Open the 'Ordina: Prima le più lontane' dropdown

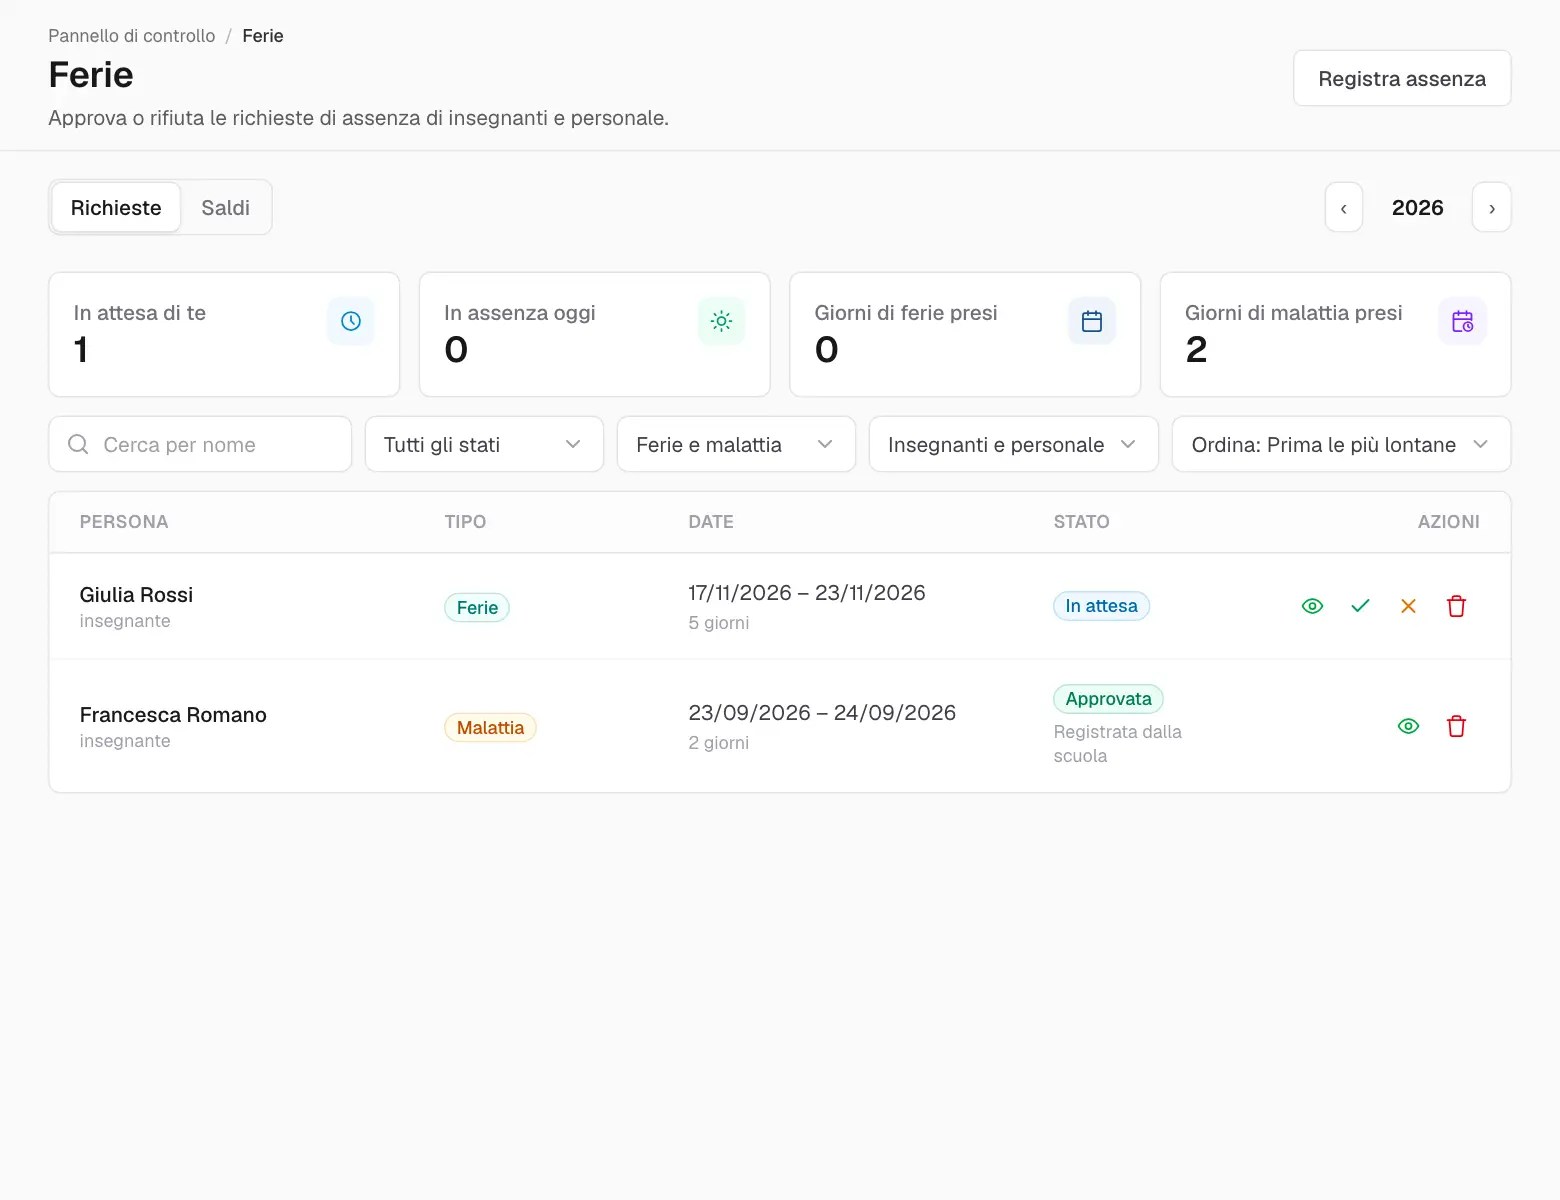[1341, 444]
